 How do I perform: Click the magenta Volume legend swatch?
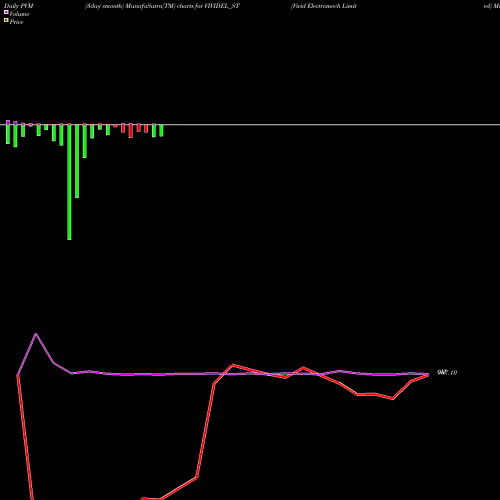pos(6,12)
